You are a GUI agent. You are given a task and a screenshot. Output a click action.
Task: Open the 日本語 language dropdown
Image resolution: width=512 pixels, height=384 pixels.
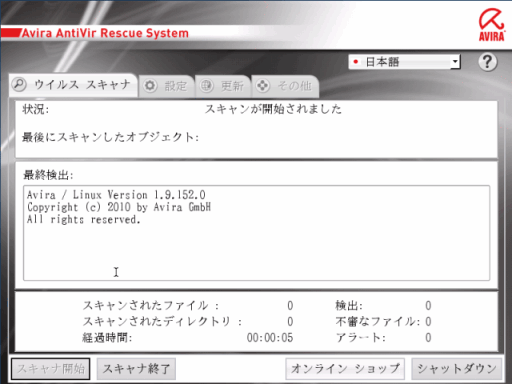click(404, 62)
